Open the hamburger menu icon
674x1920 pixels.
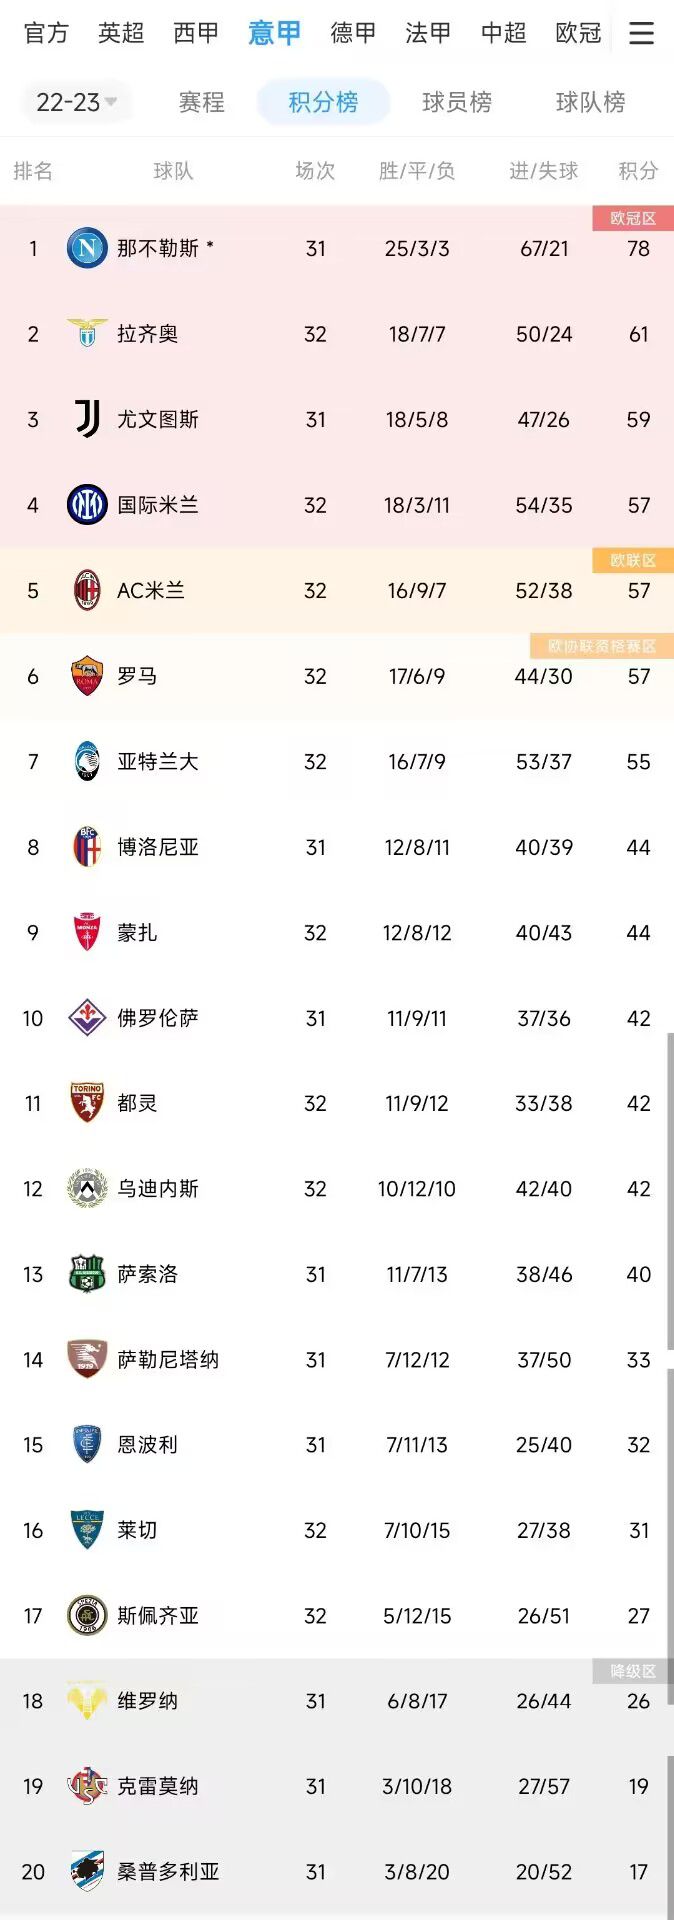(641, 33)
